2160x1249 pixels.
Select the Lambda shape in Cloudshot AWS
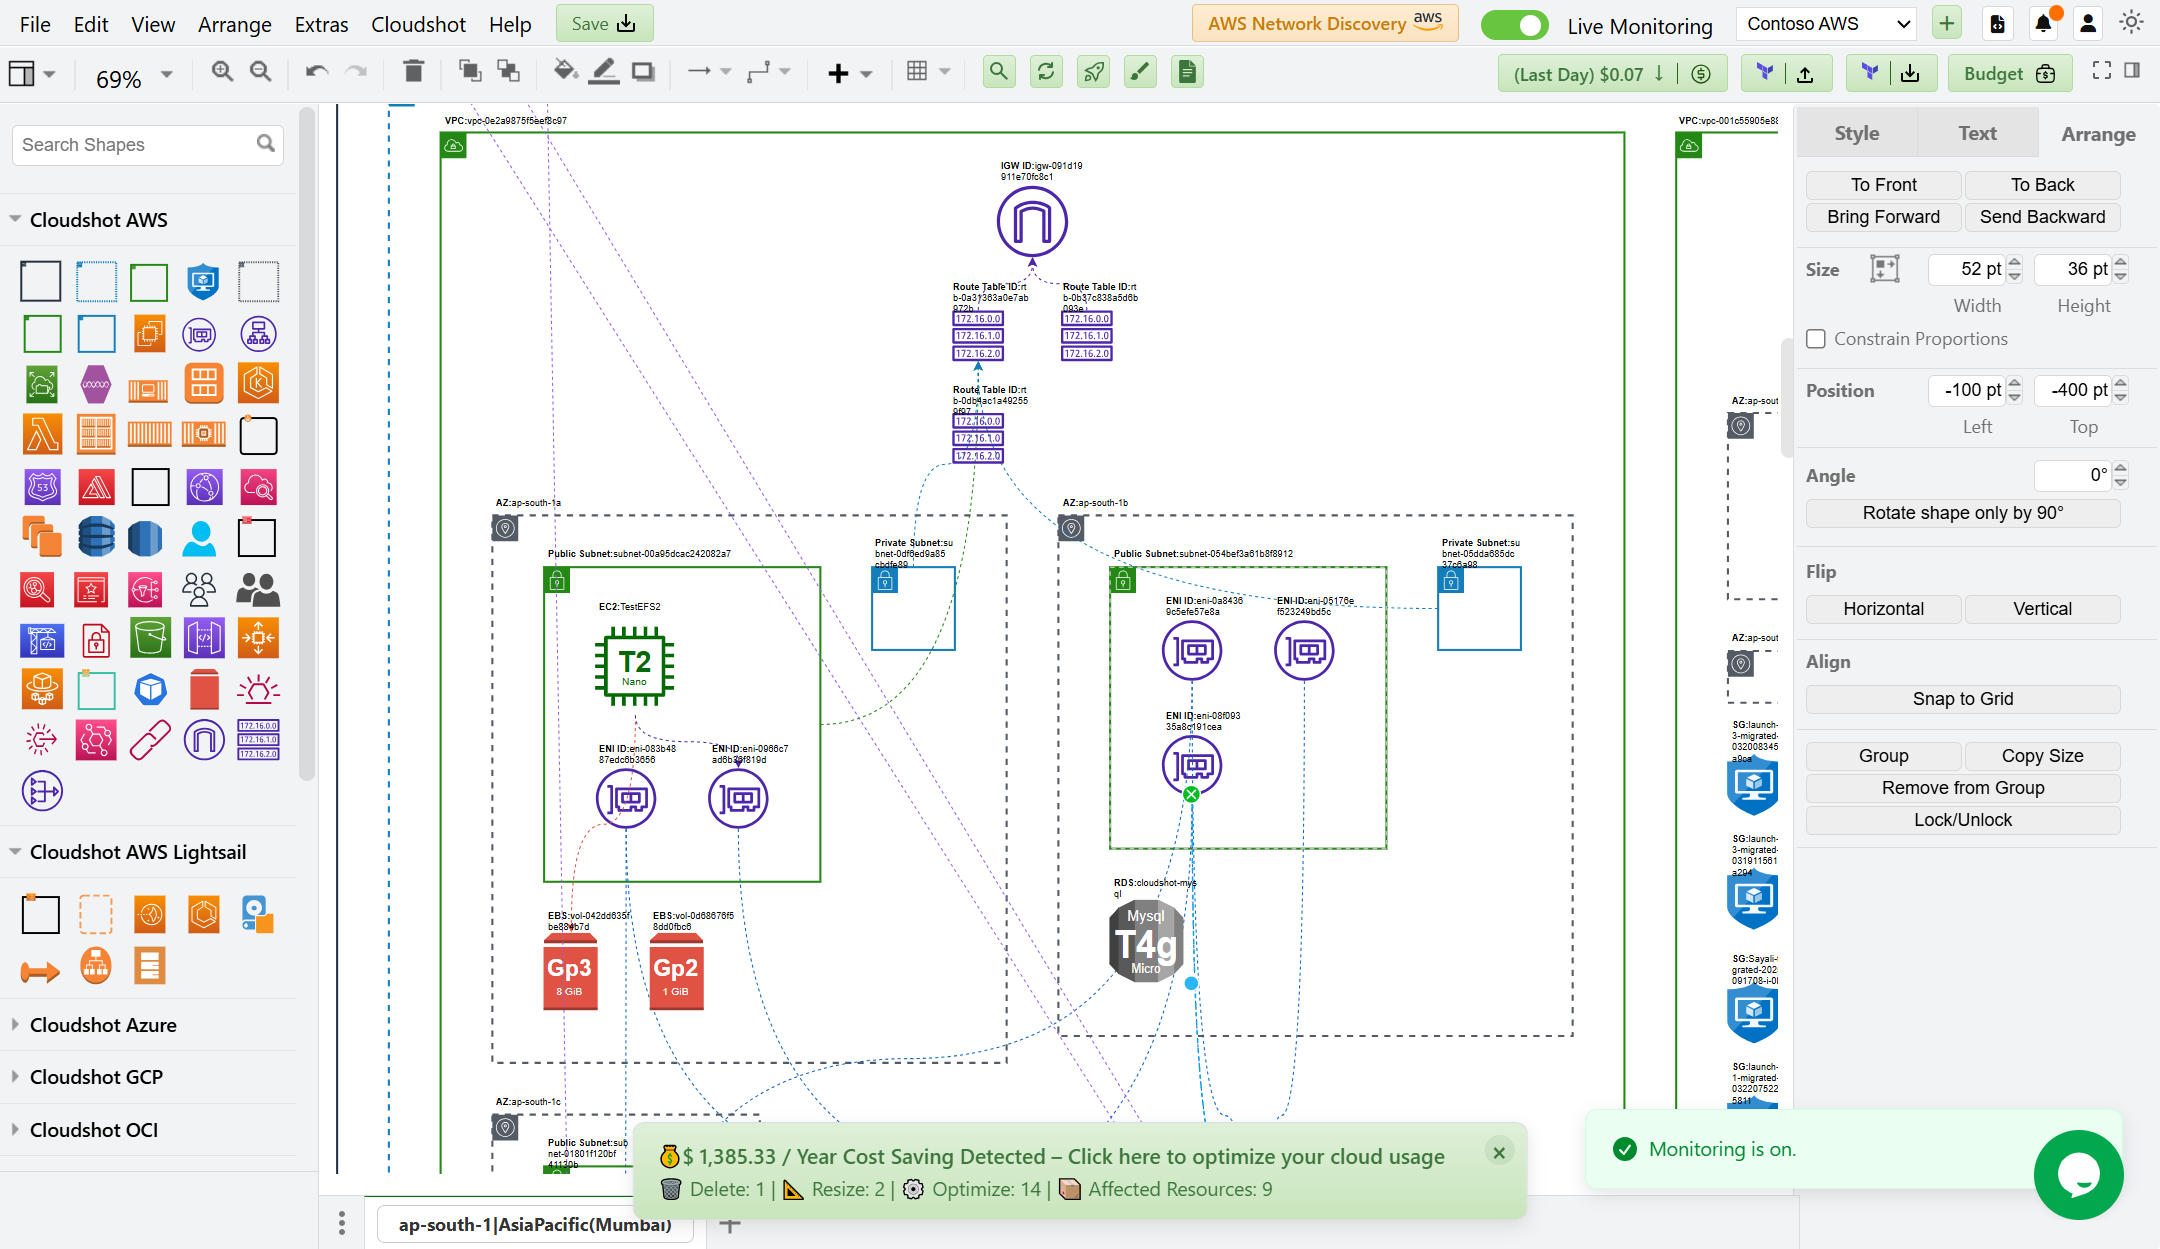(42, 434)
